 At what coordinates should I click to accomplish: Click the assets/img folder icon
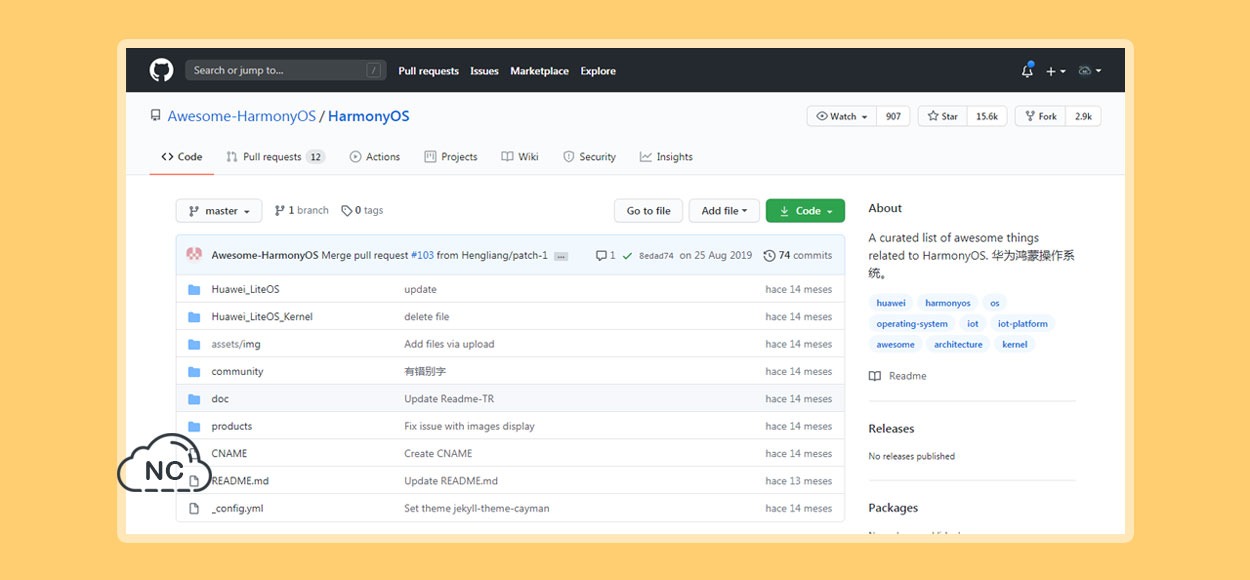click(x=194, y=344)
